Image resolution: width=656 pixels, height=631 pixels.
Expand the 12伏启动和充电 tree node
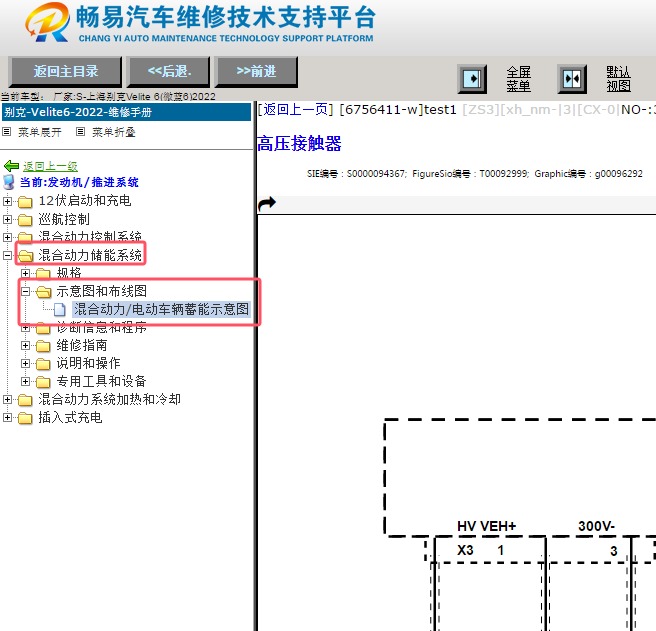7,201
